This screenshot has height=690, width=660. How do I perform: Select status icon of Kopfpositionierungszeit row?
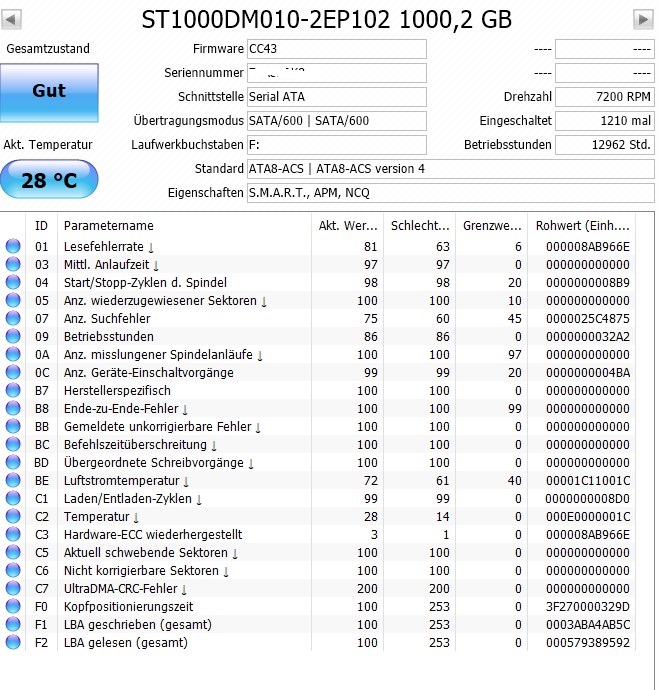coord(13,606)
